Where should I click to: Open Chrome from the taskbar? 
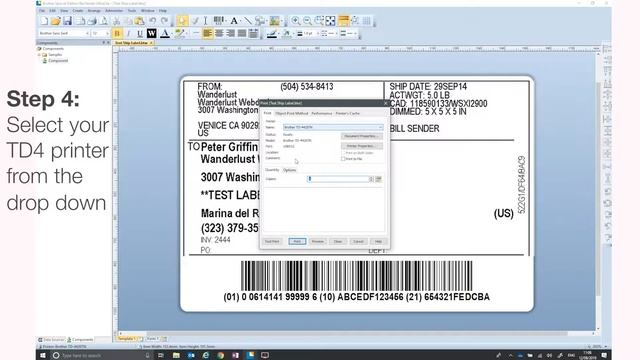220,356
